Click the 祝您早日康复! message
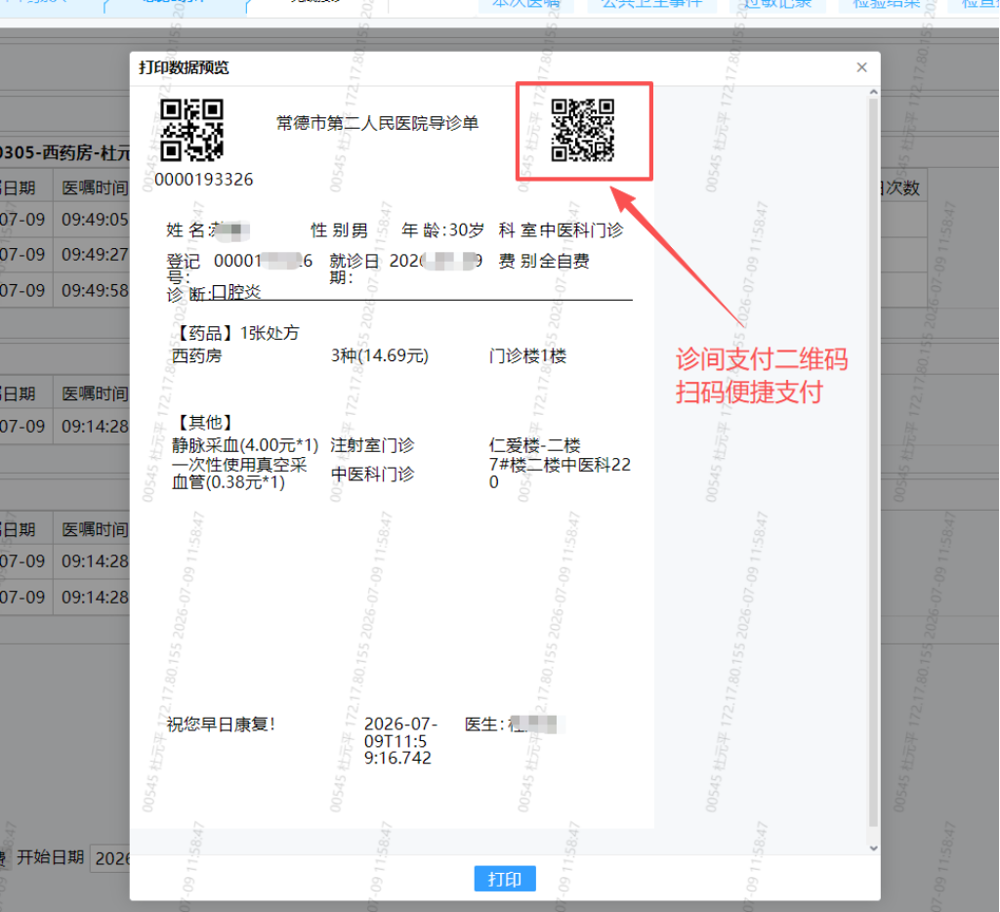Screen dimensions: 1000x912 click(x=221, y=724)
